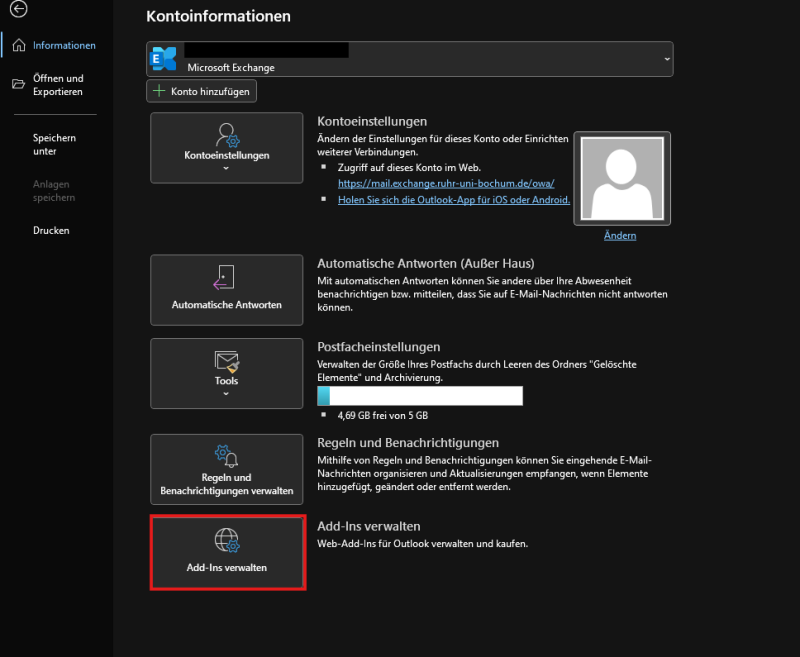This screenshot has width=800, height=657.
Task: Click the Informationen home icon
Action: coord(18,45)
